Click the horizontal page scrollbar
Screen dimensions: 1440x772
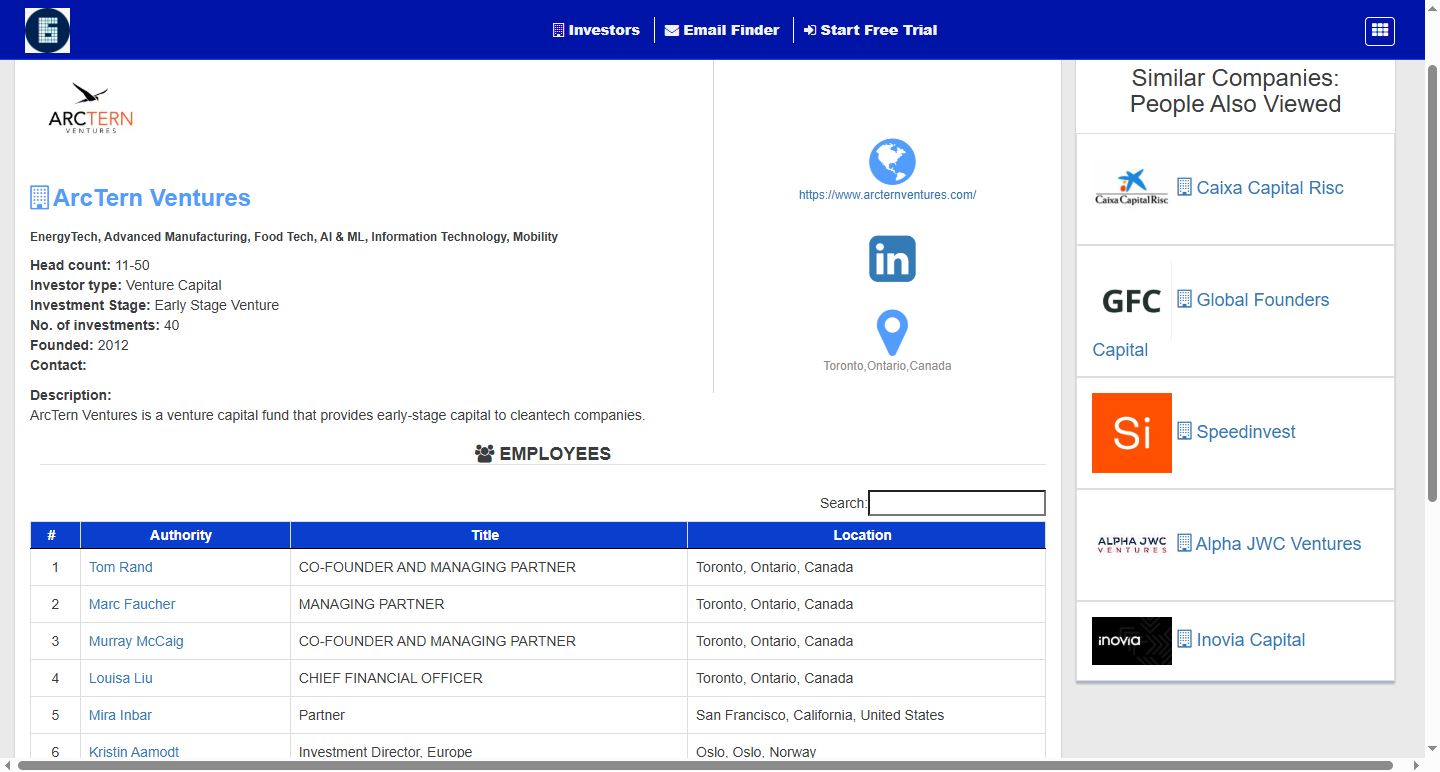click(x=705, y=765)
